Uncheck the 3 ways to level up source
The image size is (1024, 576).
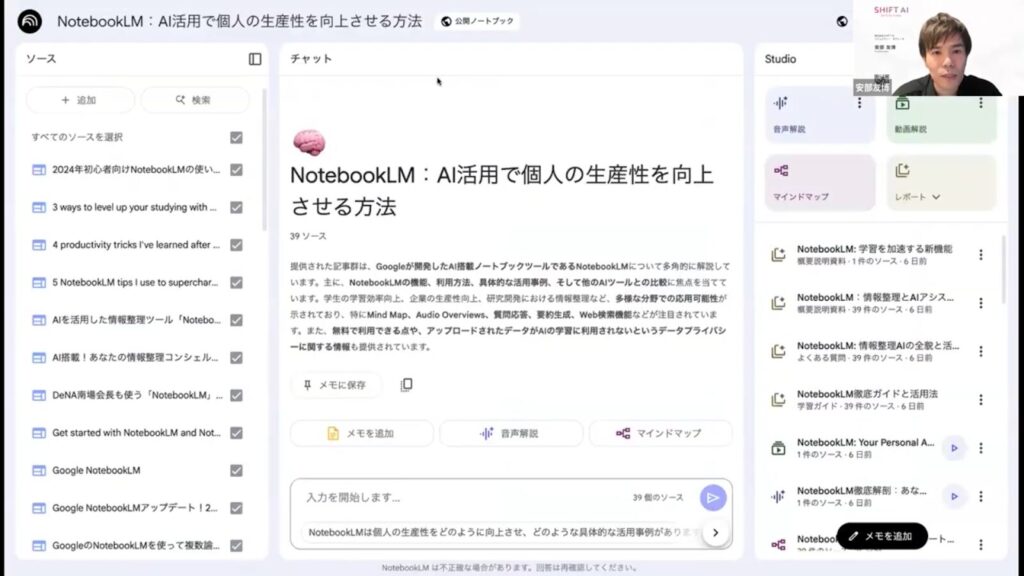coord(236,207)
